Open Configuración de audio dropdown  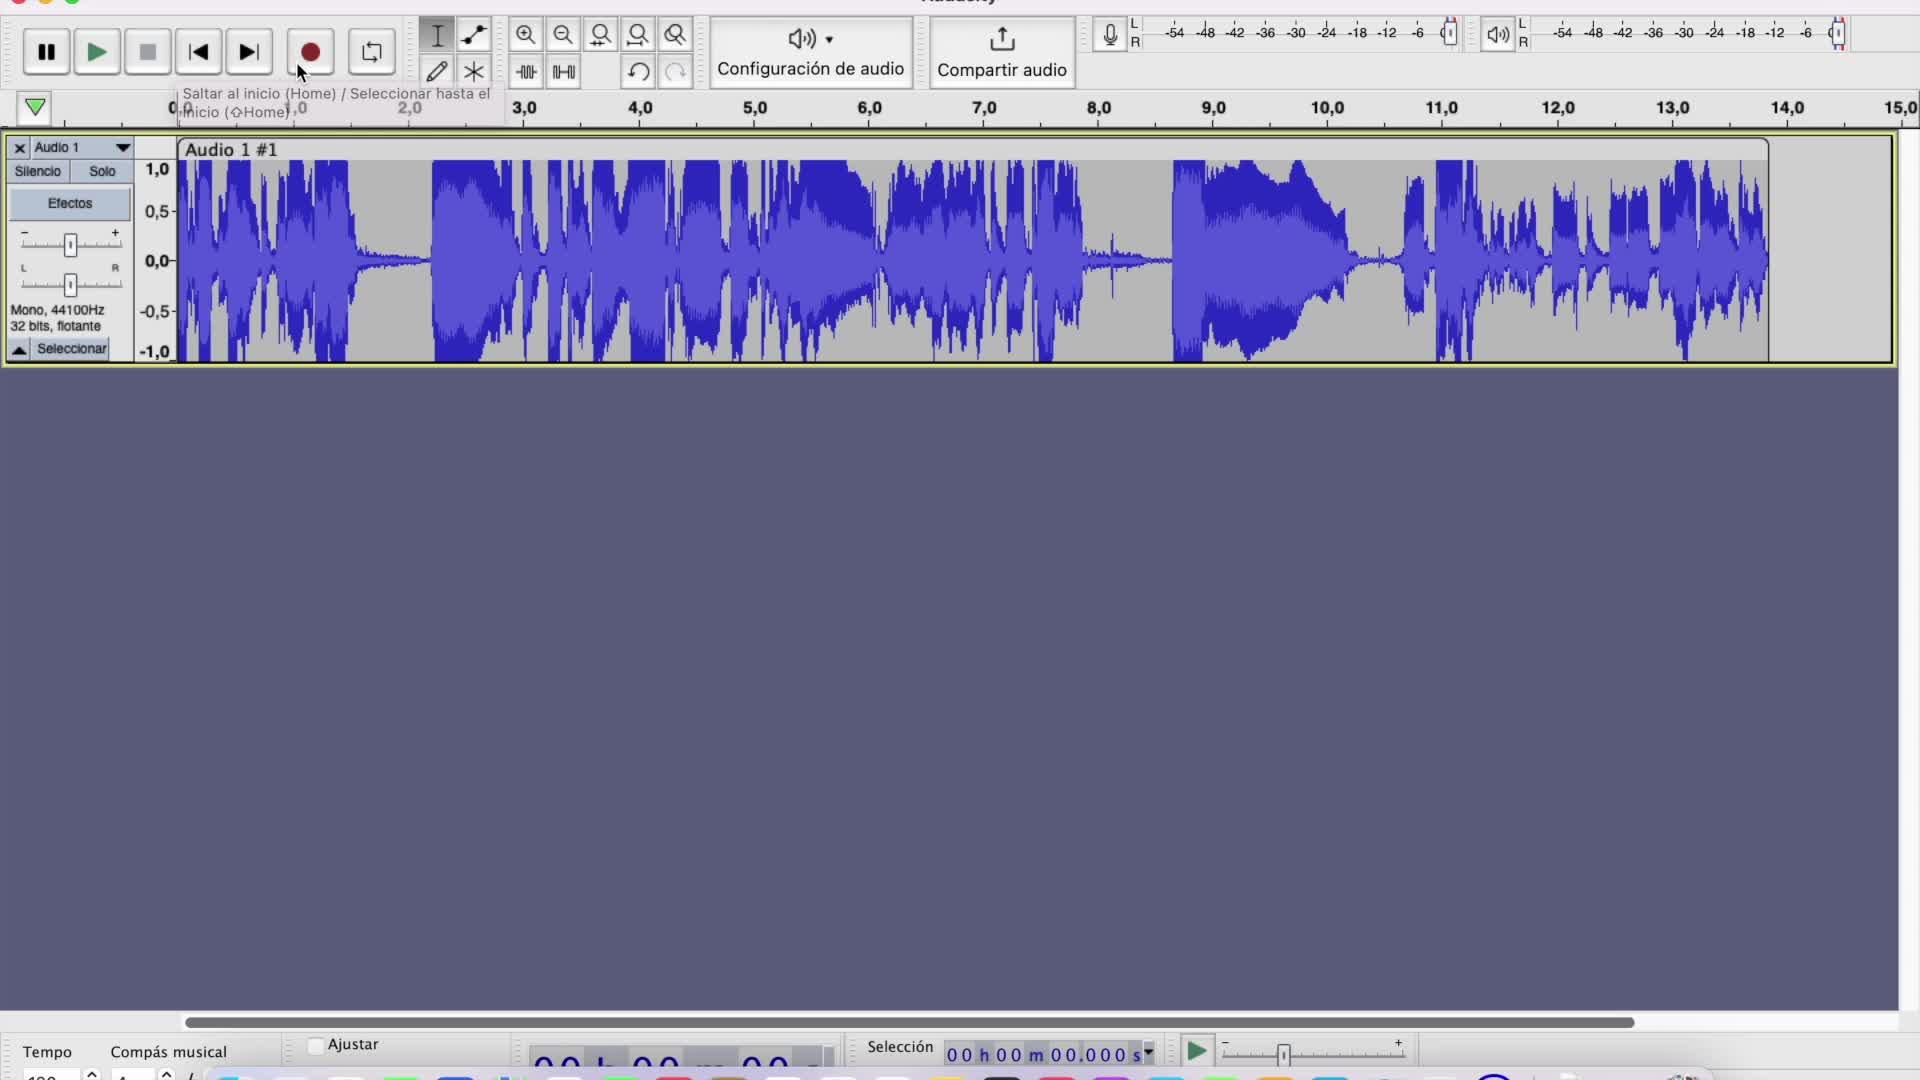810,52
